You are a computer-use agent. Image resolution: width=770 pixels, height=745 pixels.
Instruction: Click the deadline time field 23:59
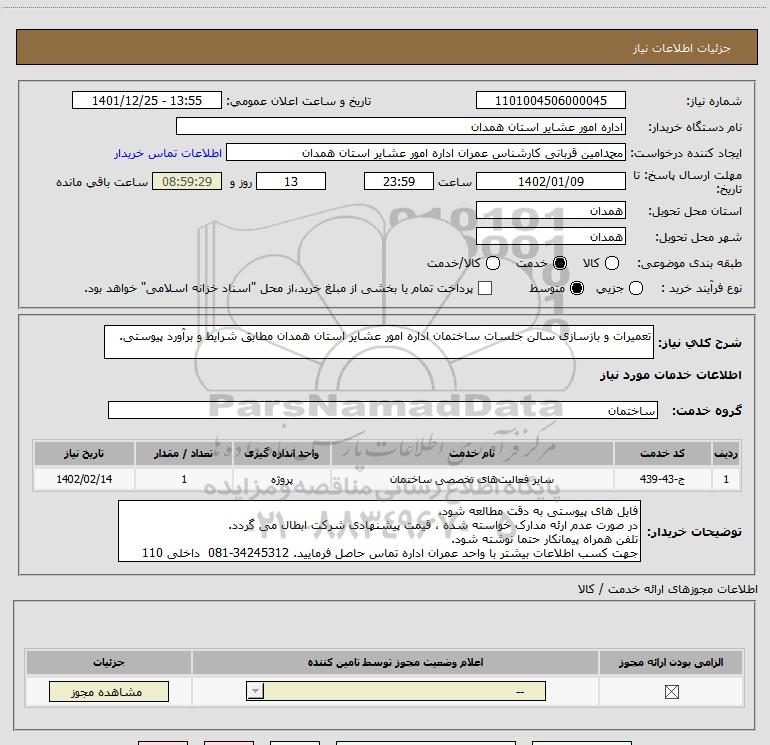click(399, 181)
